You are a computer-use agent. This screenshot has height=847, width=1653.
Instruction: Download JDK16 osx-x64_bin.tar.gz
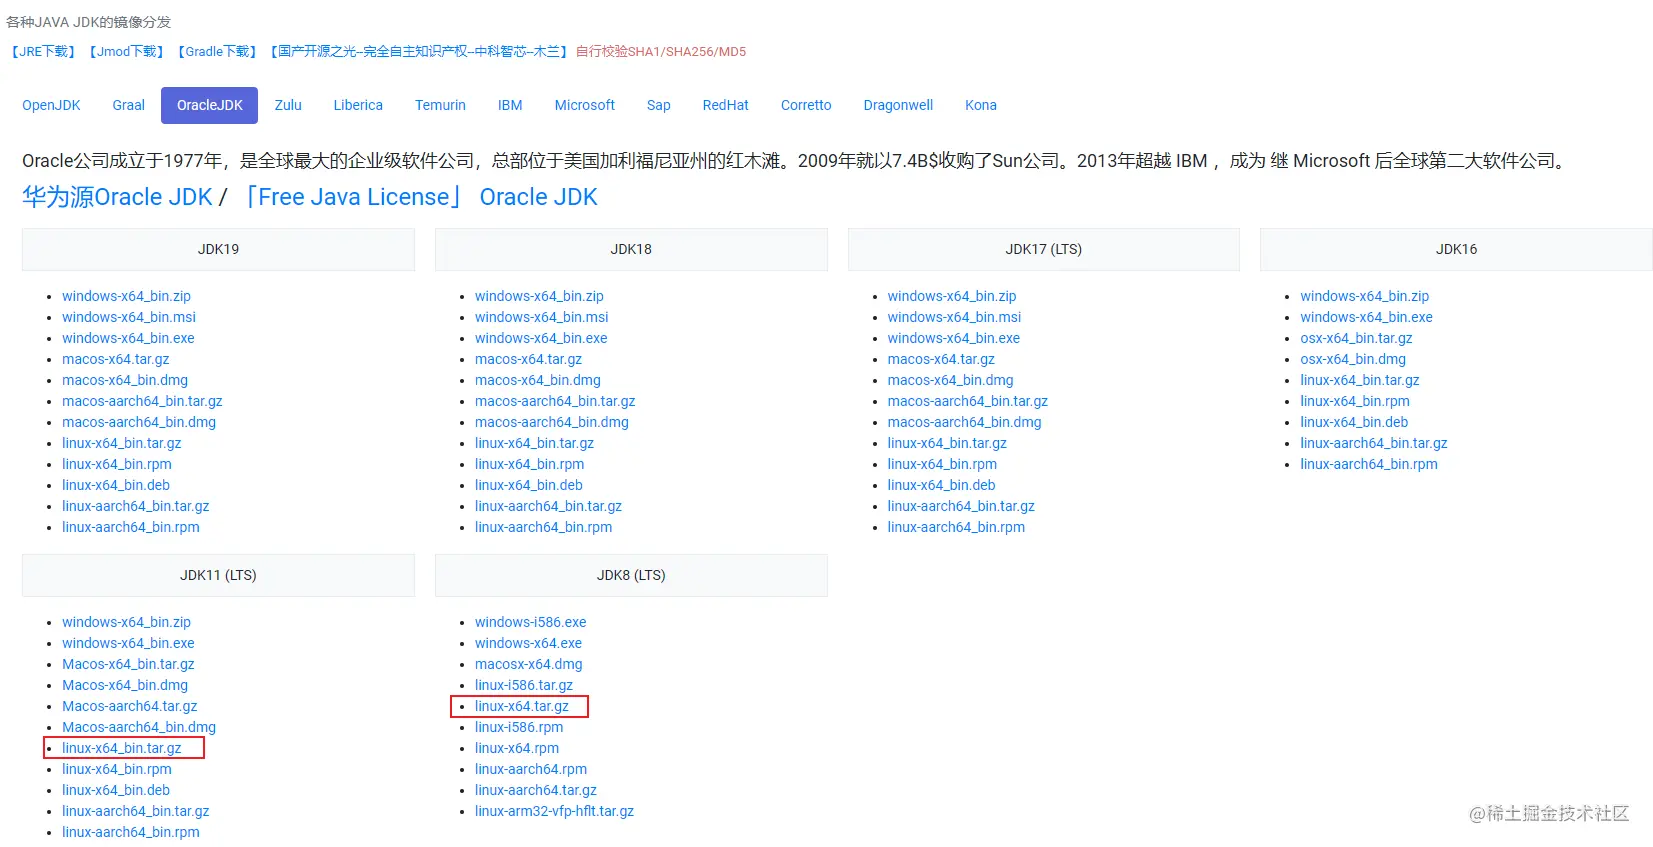1357,338
